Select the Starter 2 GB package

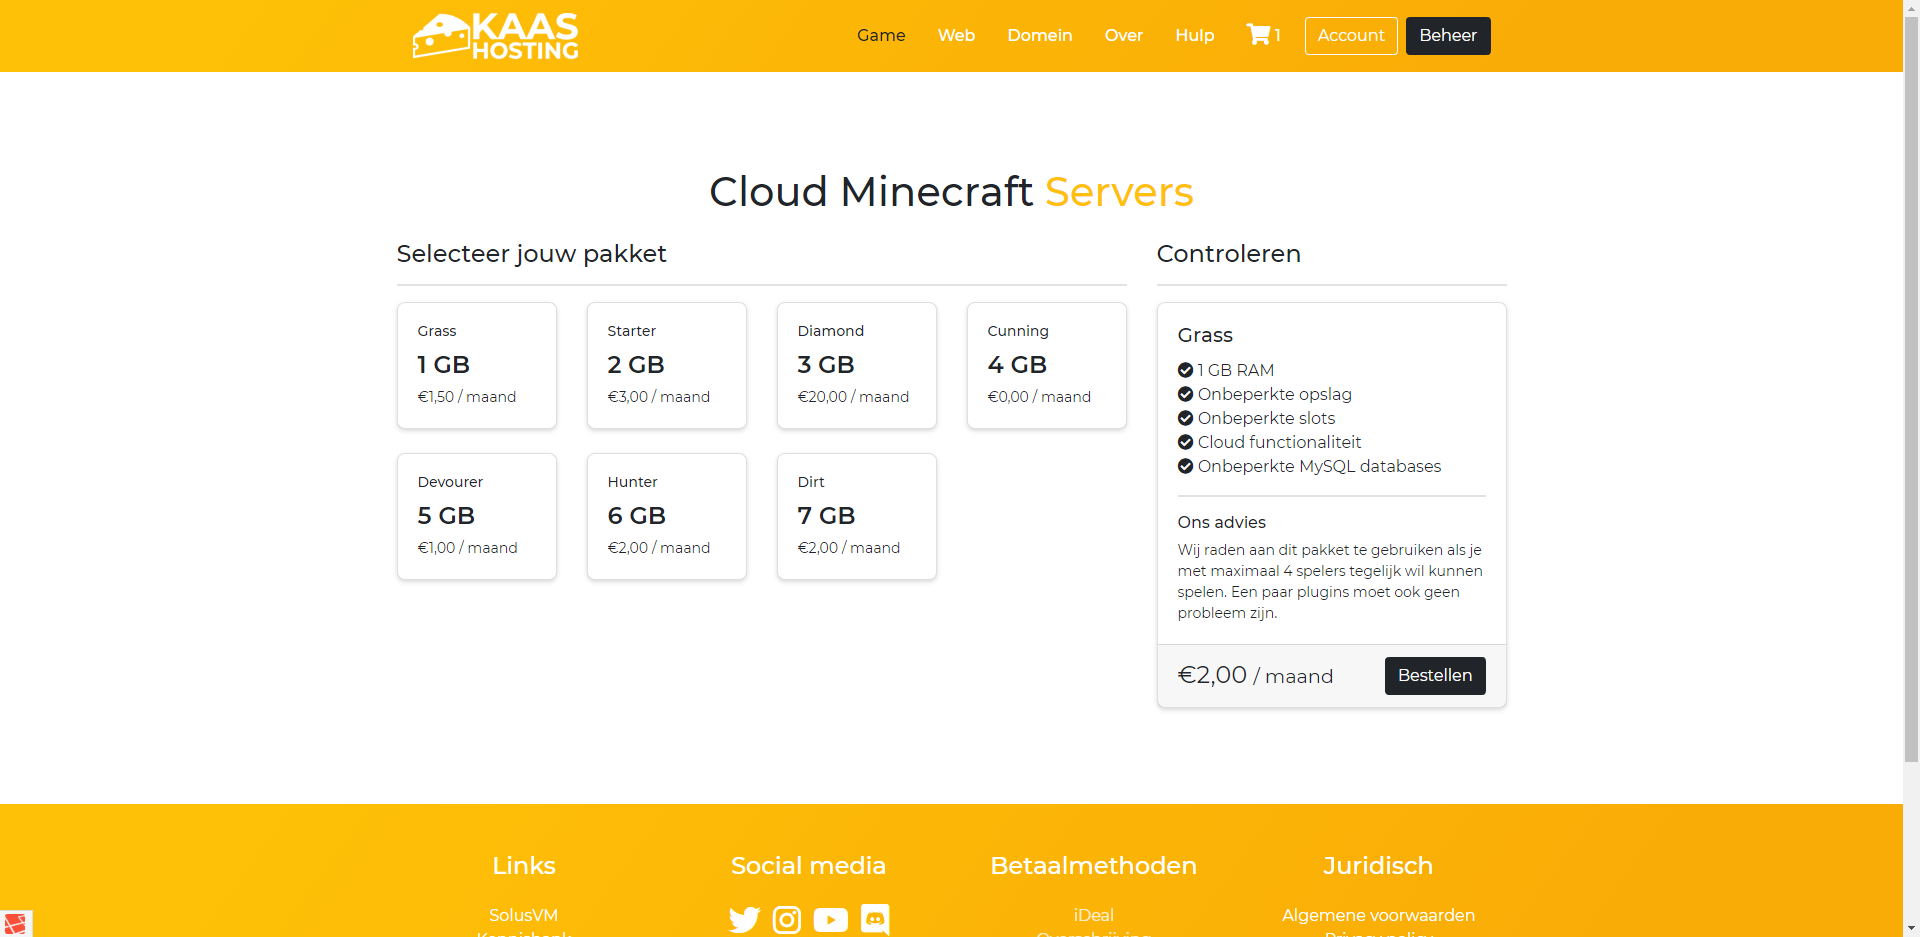pos(667,365)
